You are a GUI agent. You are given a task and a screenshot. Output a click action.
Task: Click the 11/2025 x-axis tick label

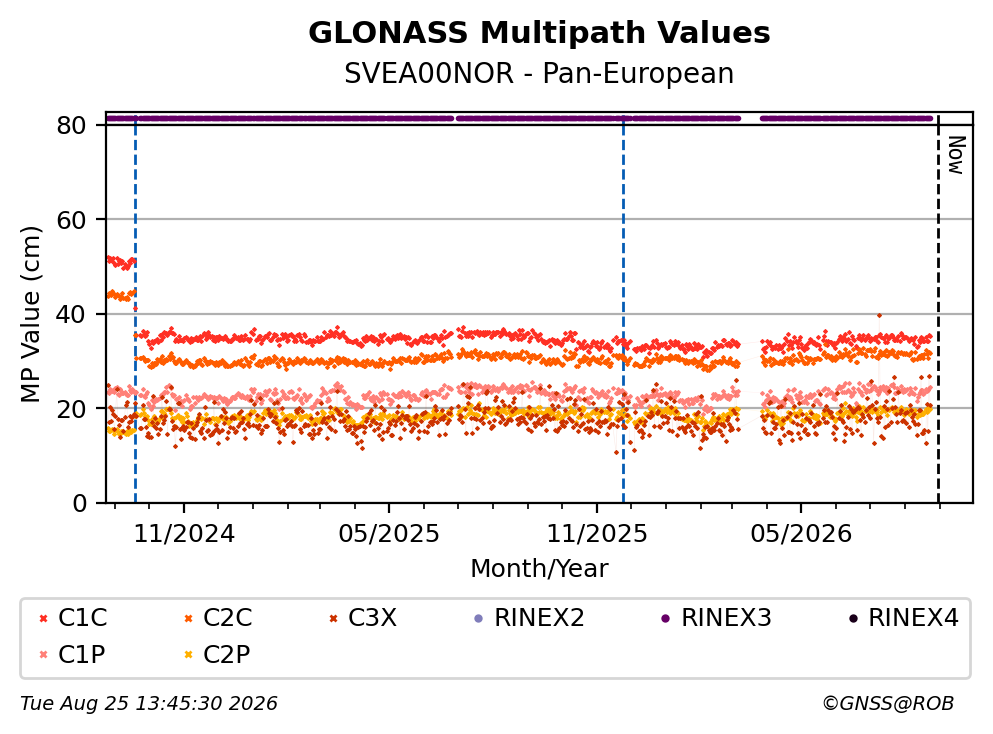(x=597, y=534)
